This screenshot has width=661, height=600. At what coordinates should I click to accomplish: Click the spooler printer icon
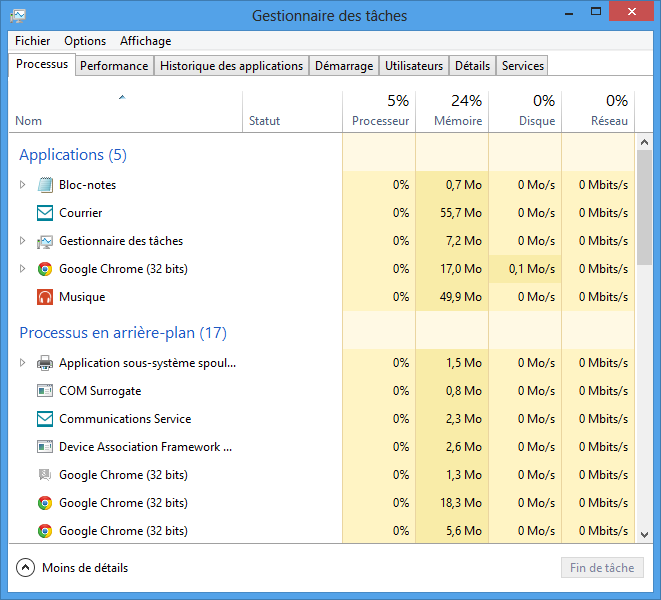(x=45, y=363)
